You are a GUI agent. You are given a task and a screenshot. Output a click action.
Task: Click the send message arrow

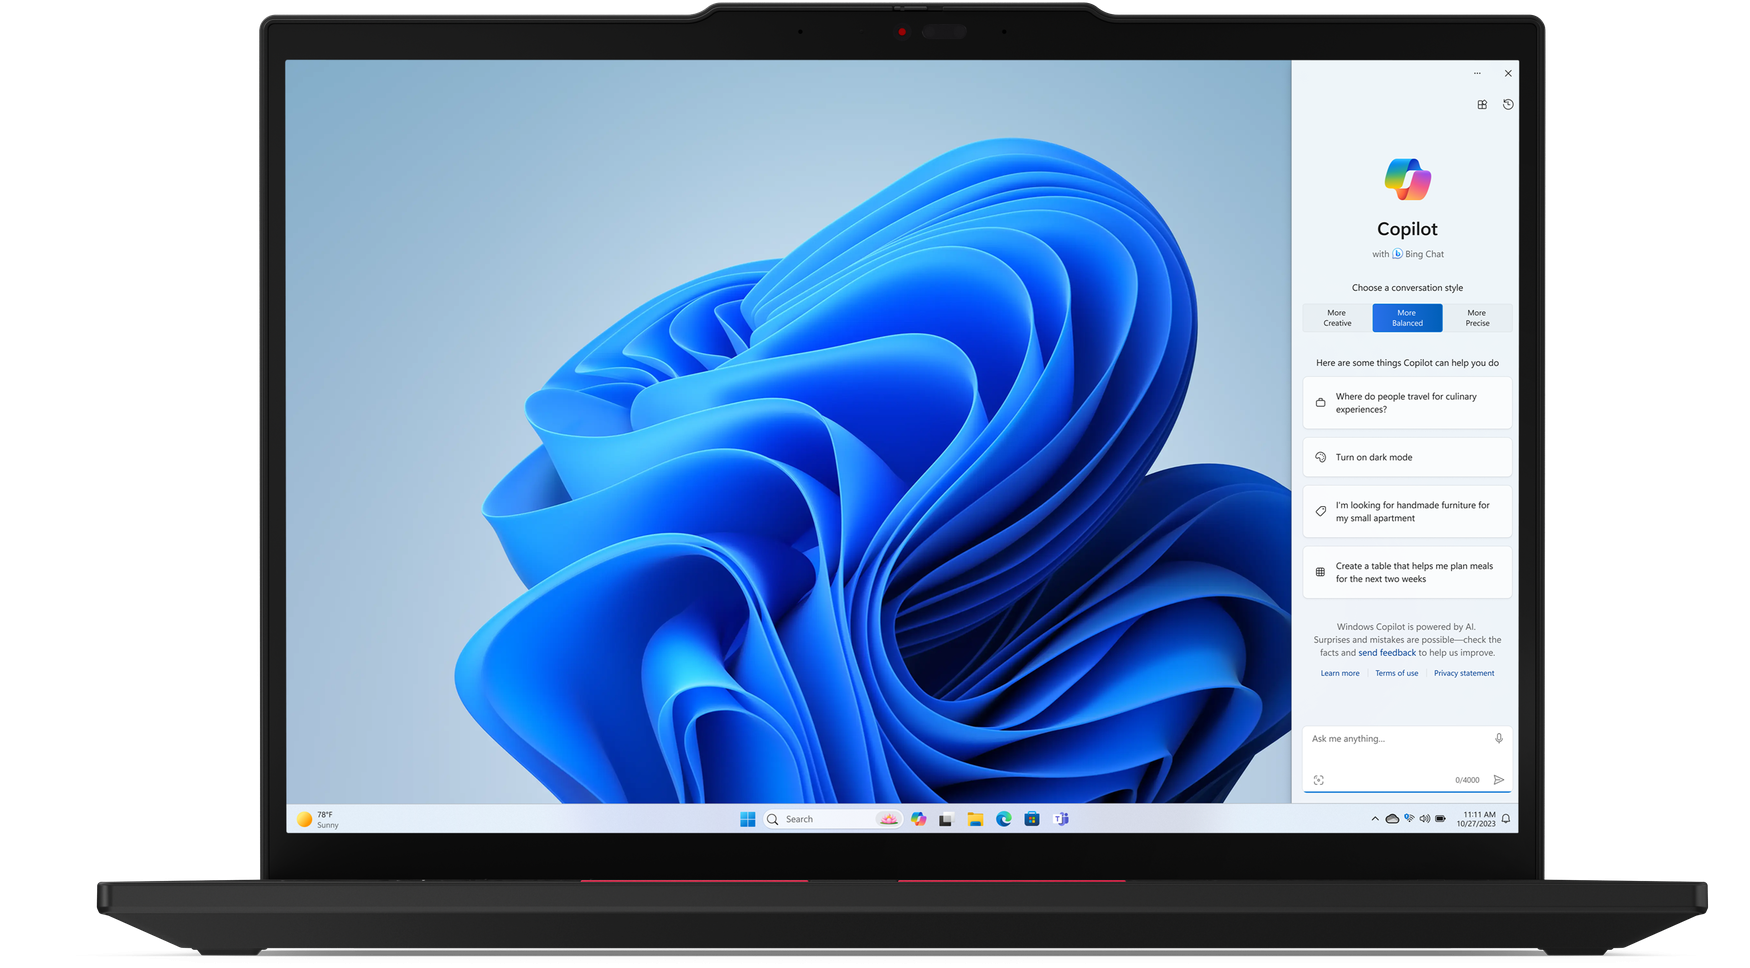tap(1498, 780)
